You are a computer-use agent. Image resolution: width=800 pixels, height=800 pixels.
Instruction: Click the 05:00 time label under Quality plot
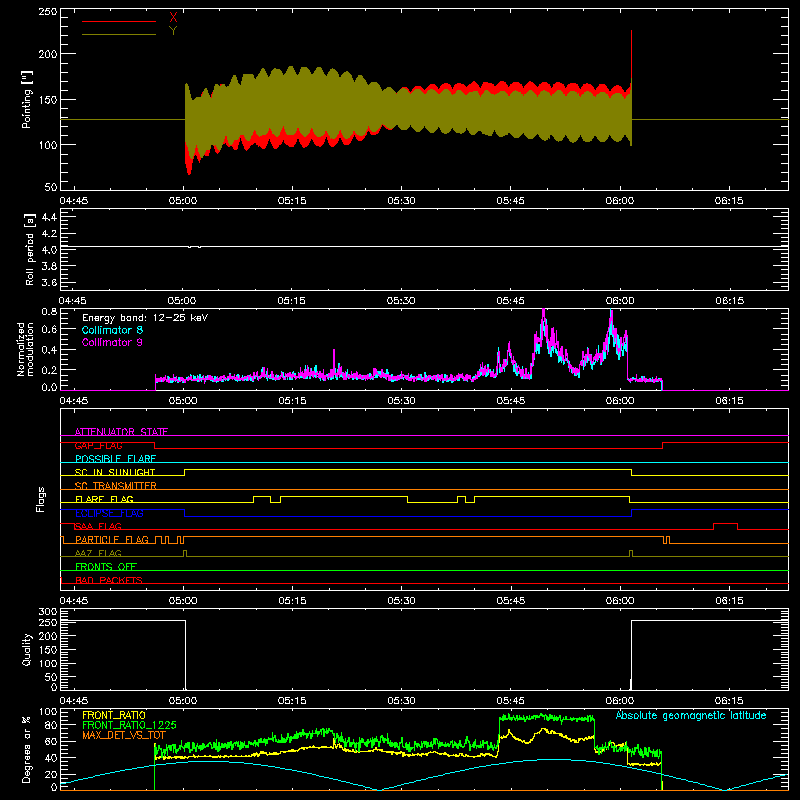183,701
